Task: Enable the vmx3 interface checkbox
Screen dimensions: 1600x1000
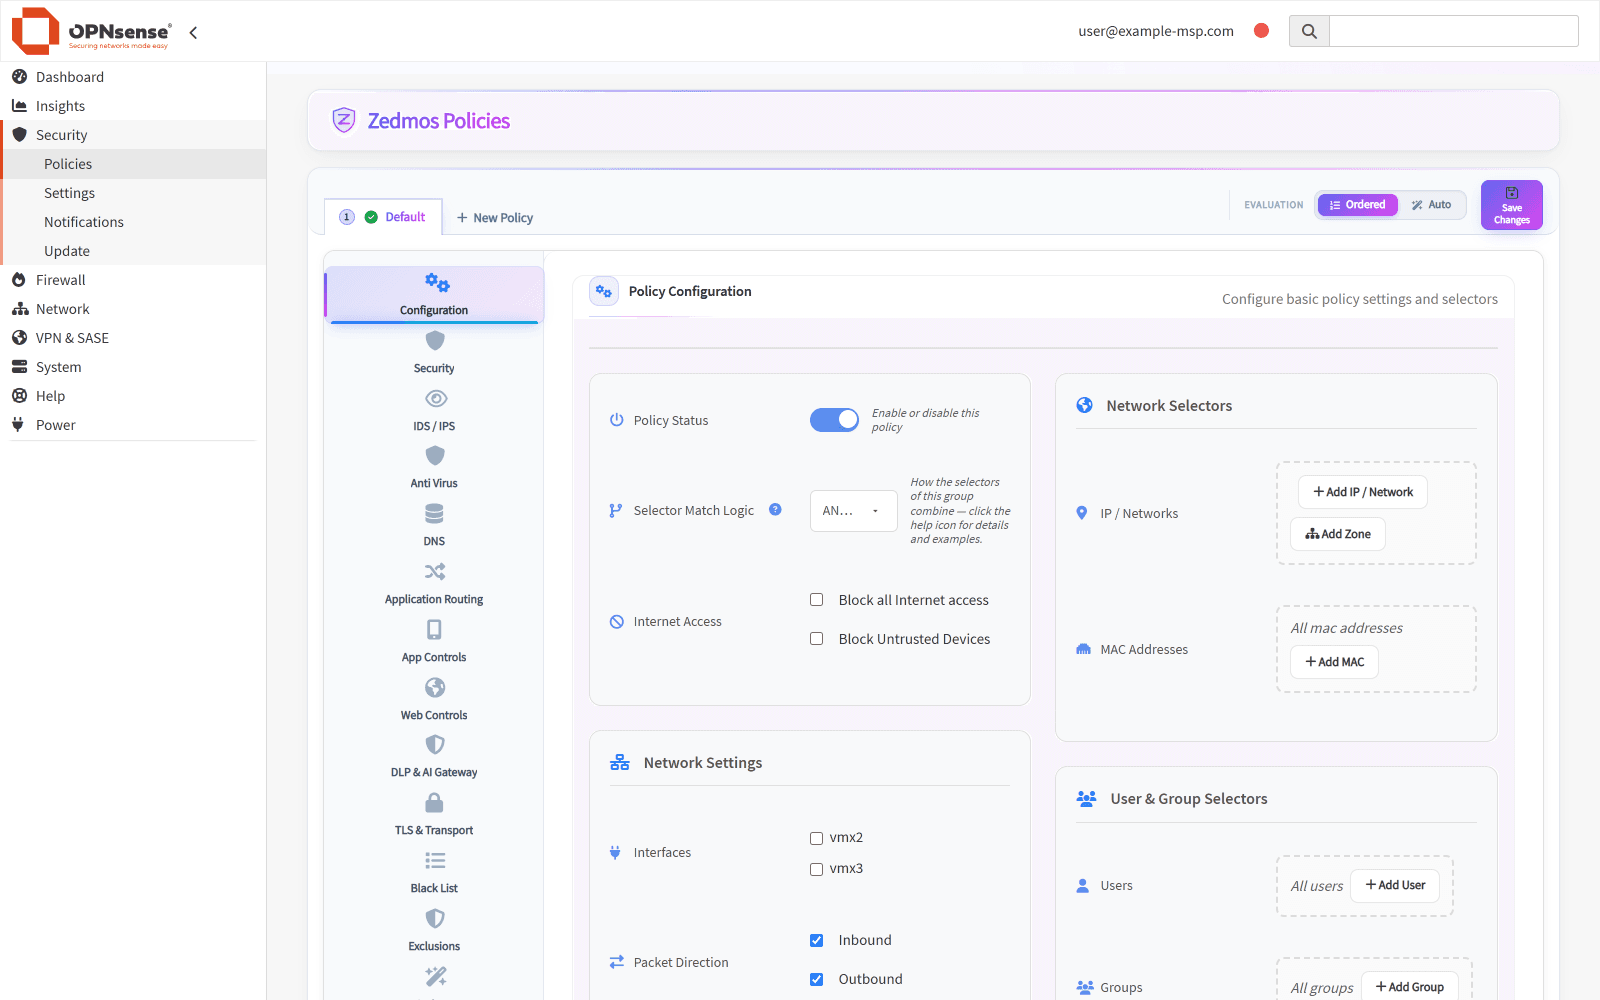Action: [817, 869]
